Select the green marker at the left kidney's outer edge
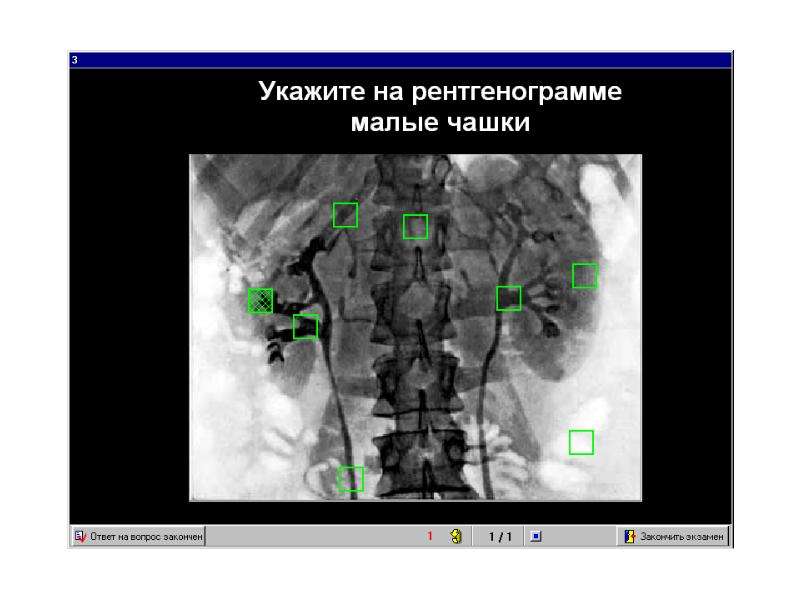The width and height of the screenshot is (800, 600). (585, 276)
